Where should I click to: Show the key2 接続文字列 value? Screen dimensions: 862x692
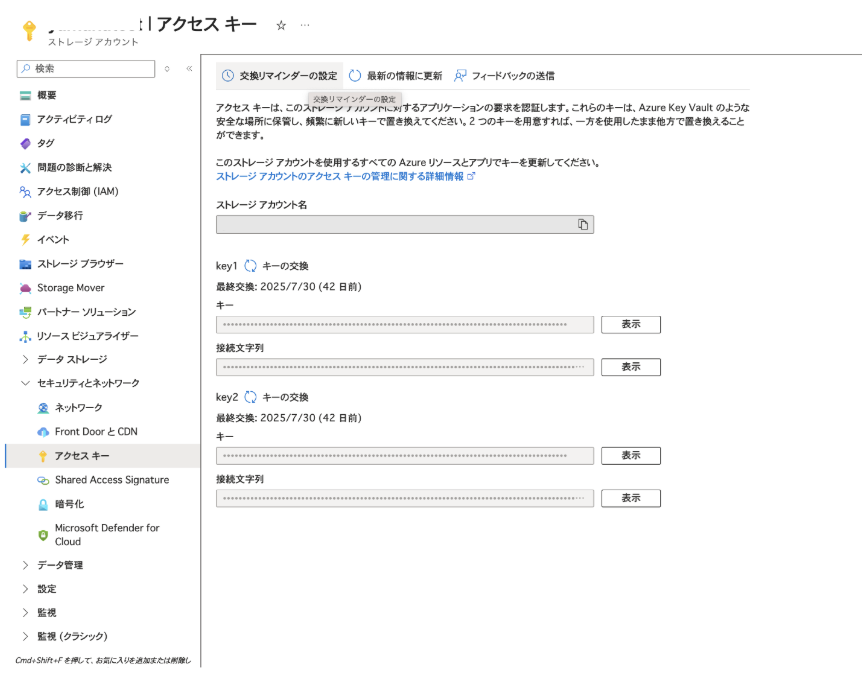[x=630, y=498]
